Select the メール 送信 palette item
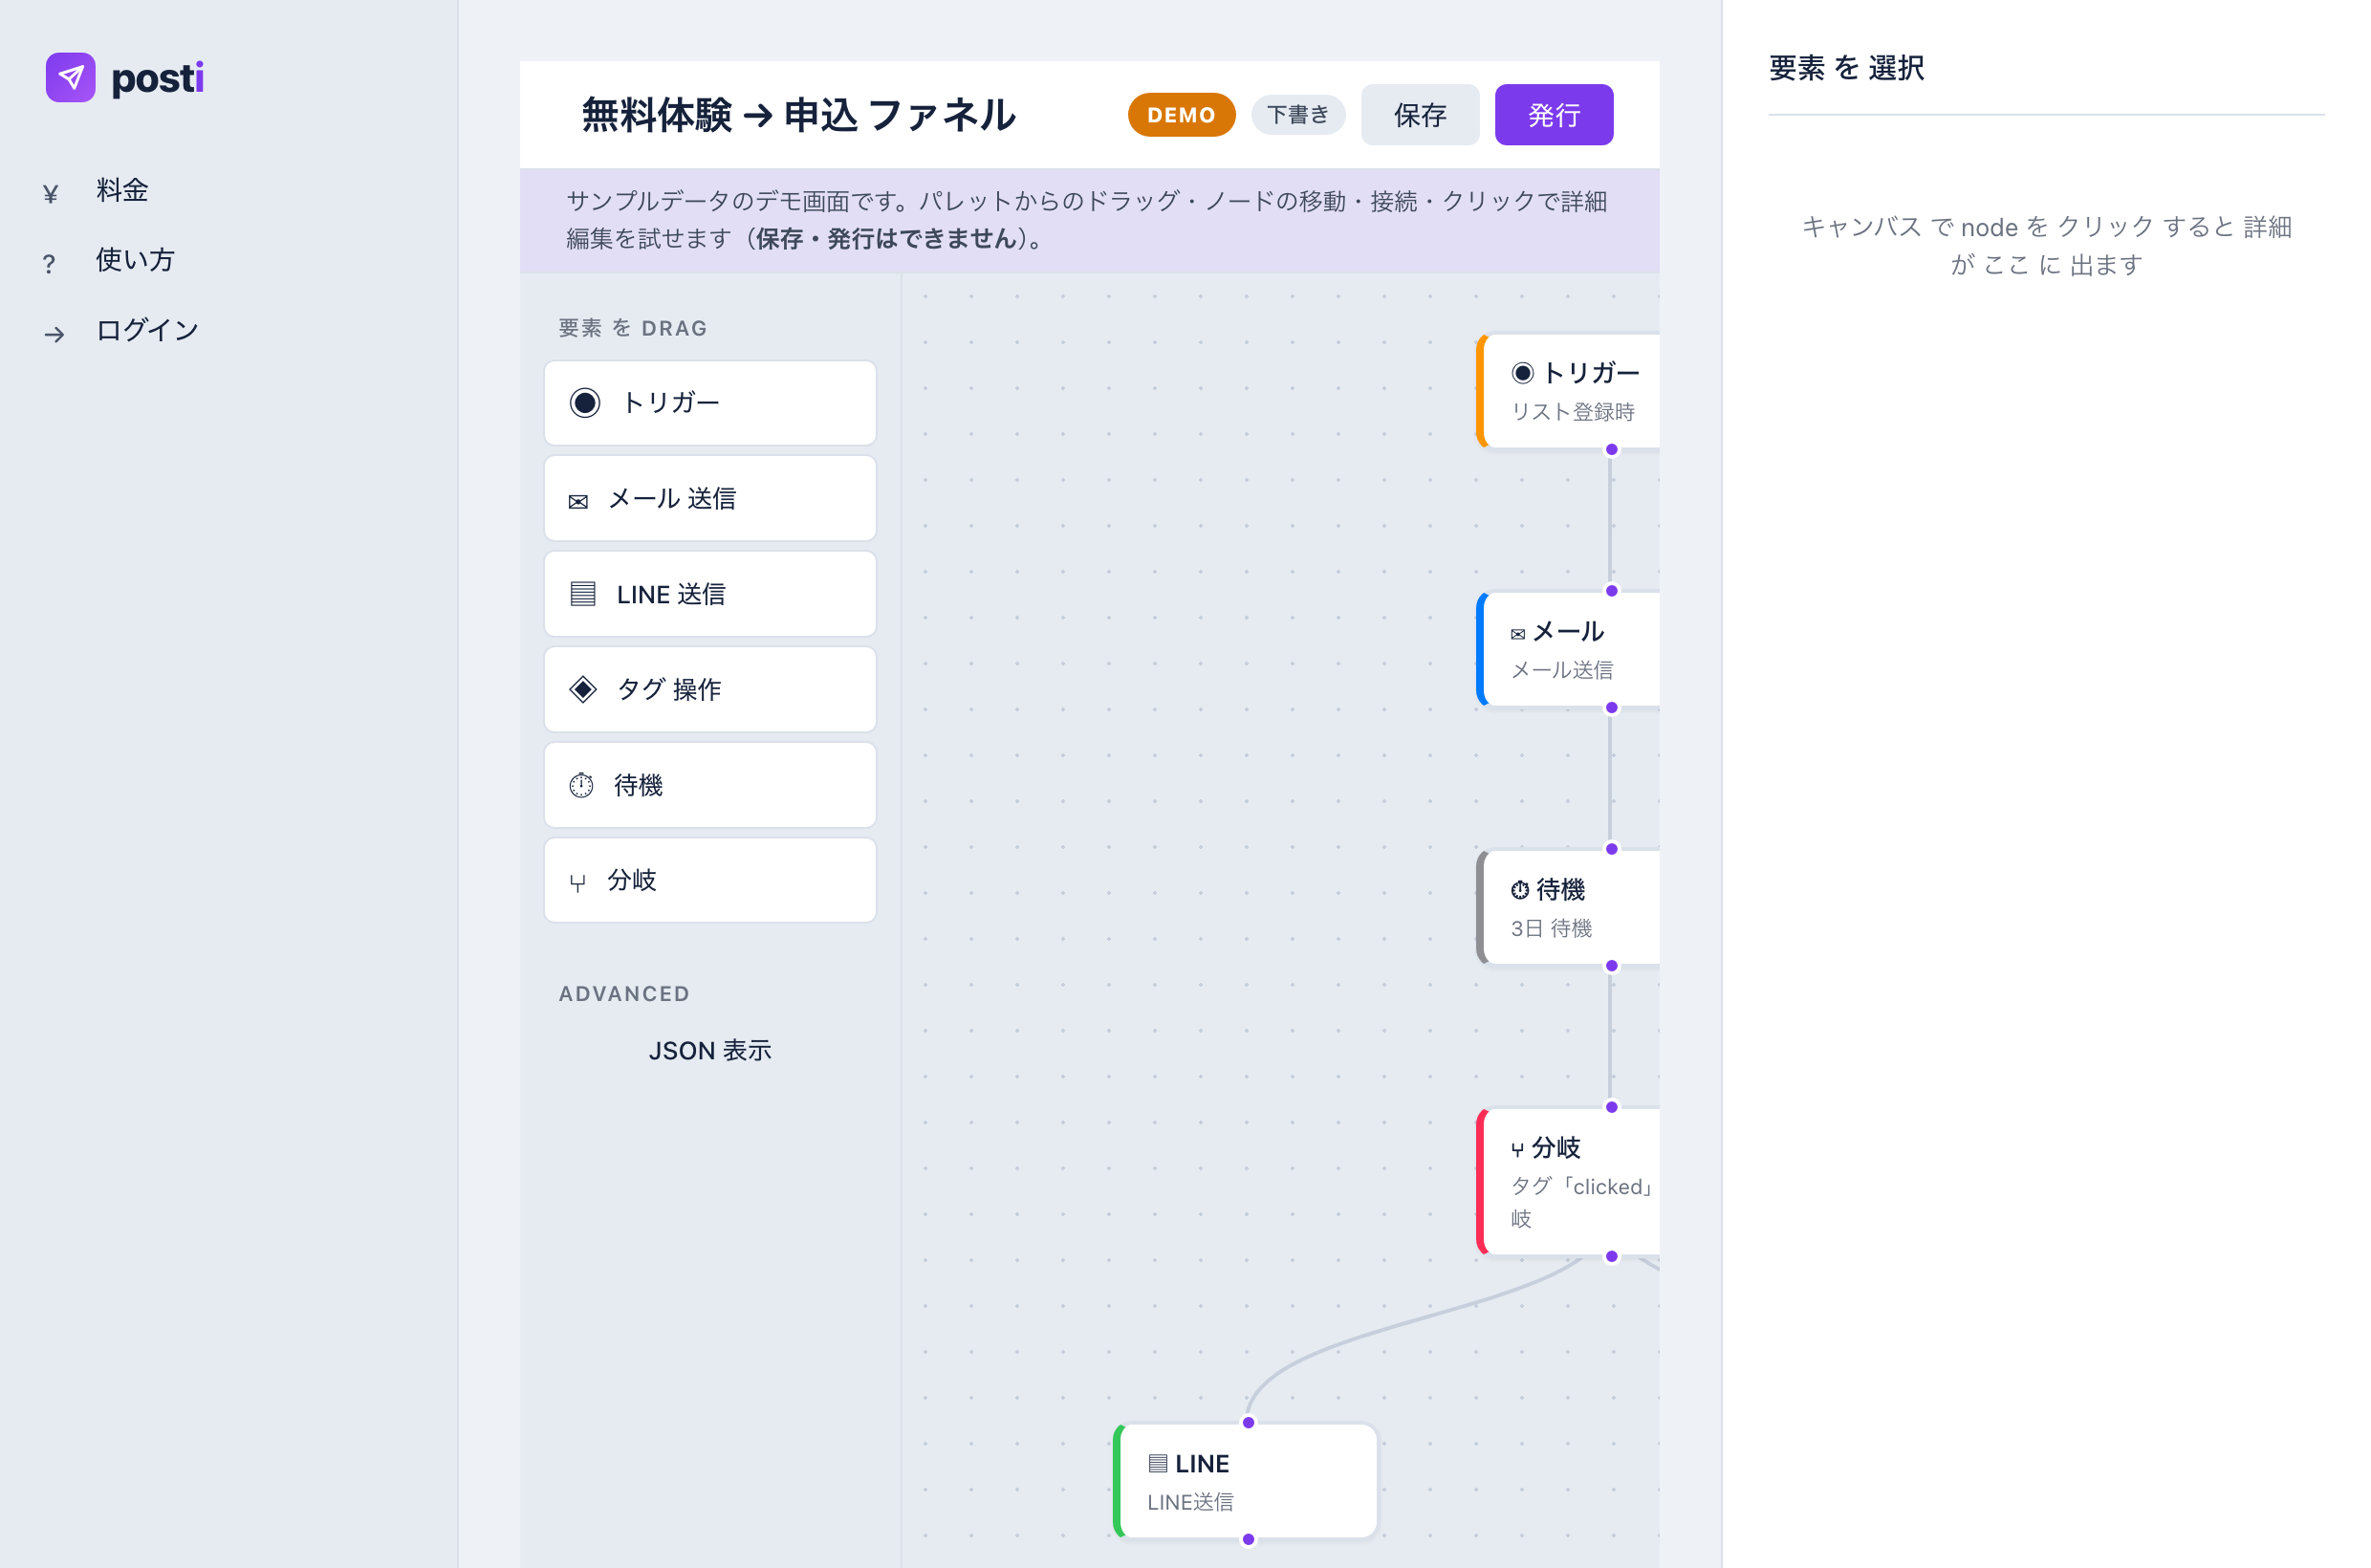The height and width of the screenshot is (1568, 2371). 710,498
